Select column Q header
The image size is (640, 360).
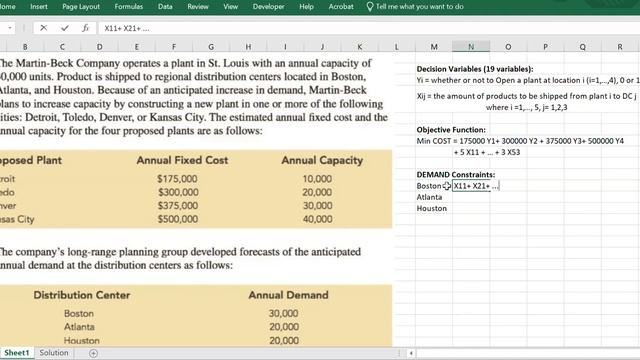coord(582,47)
